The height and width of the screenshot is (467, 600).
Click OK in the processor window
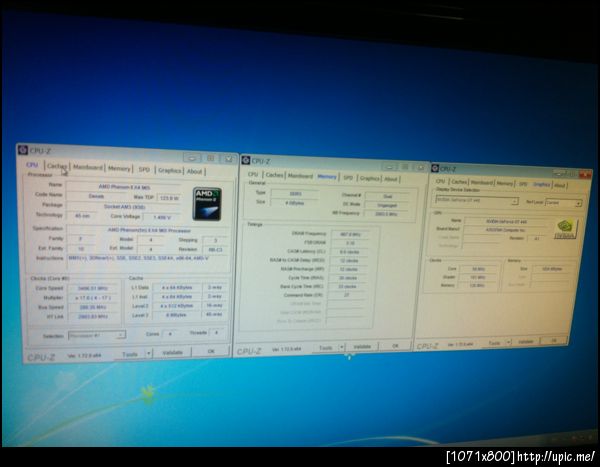click(x=211, y=351)
